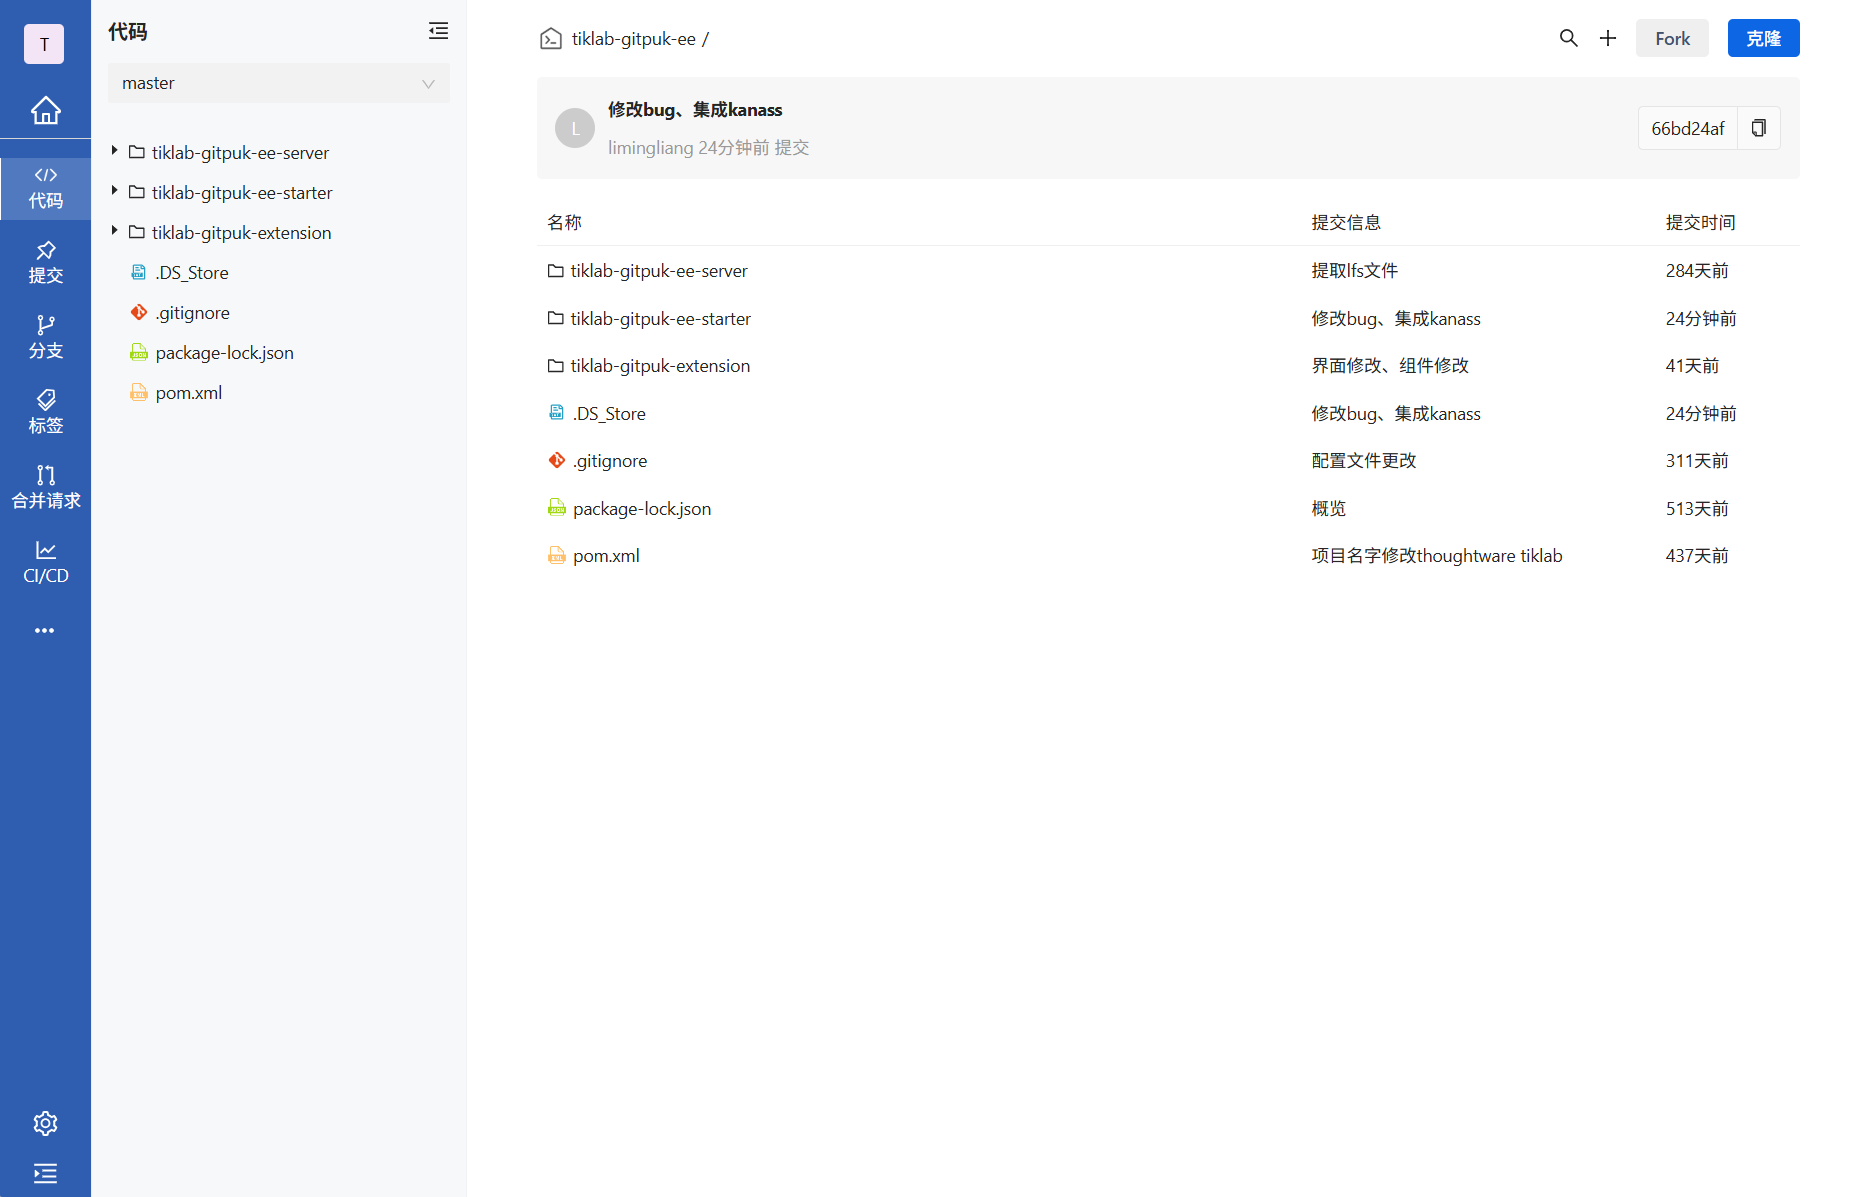Screen dimensions: 1865x1197
Task: Click the repository icon beside tiklab-gitpuk-ee
Action: [x=551, y=39]
